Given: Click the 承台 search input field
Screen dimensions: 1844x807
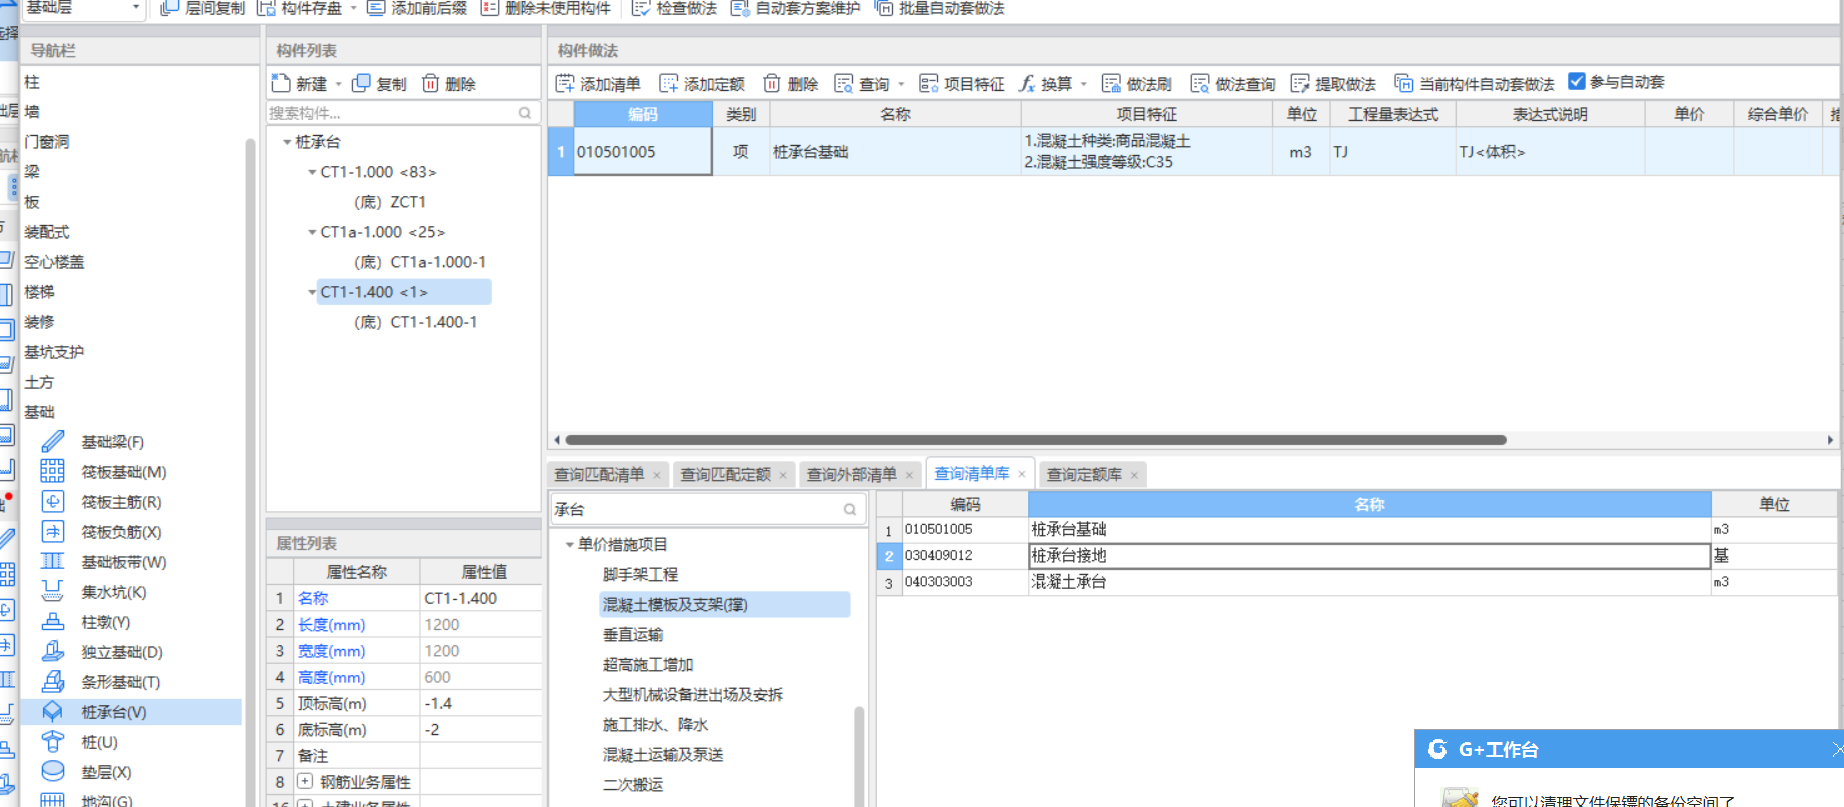Looking at the screenshot, I should click(x=706, y=509).
